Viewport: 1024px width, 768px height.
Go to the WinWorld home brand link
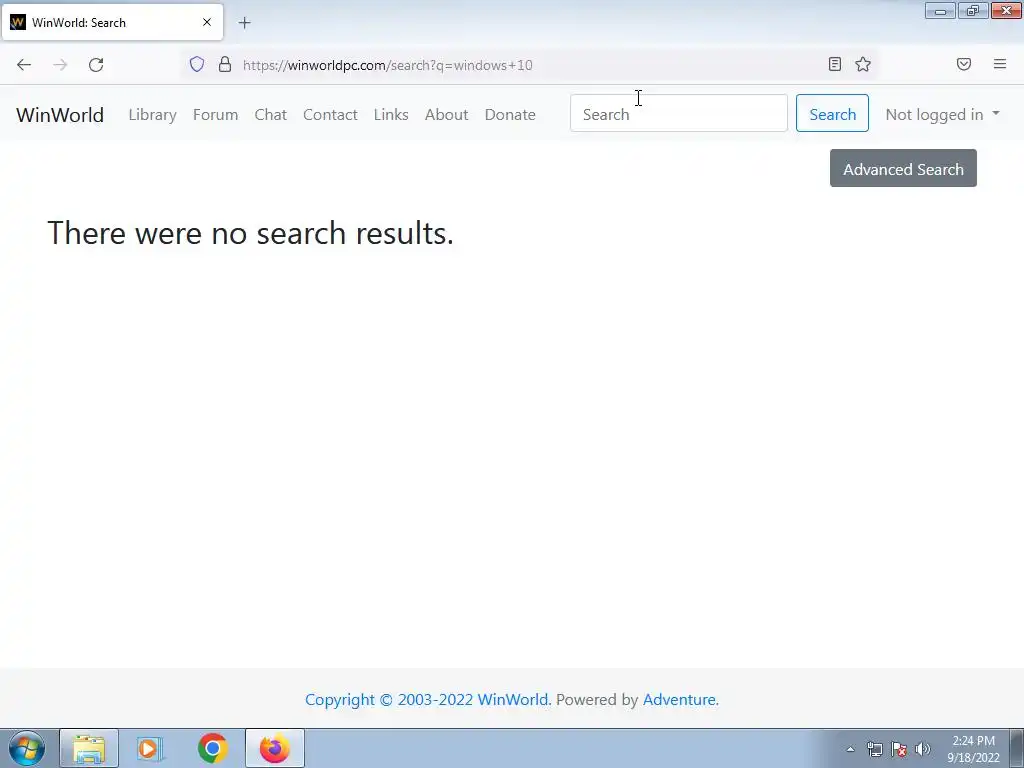60,115
